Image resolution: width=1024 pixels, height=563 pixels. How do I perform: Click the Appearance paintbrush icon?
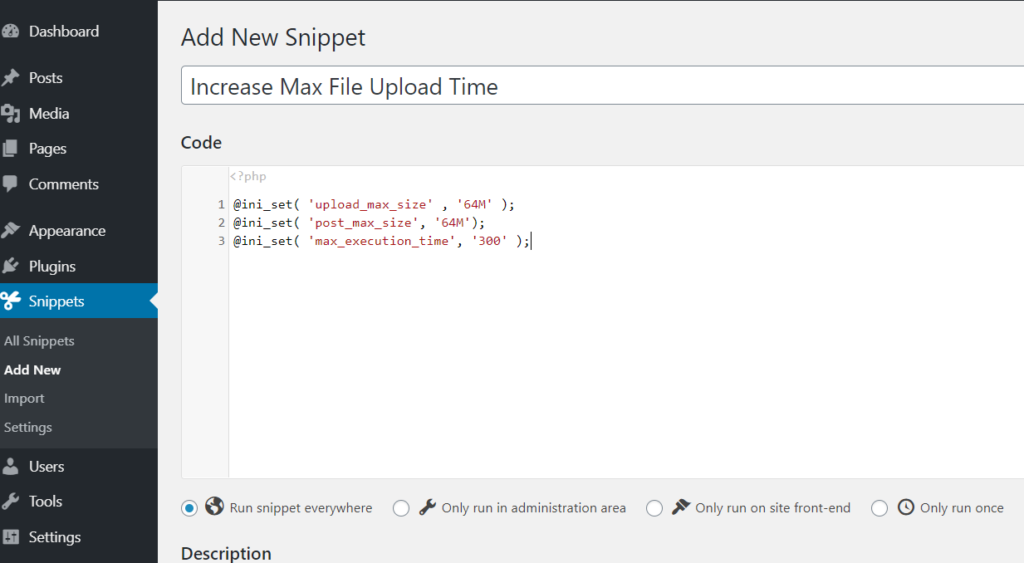click(x=10, y=230)
